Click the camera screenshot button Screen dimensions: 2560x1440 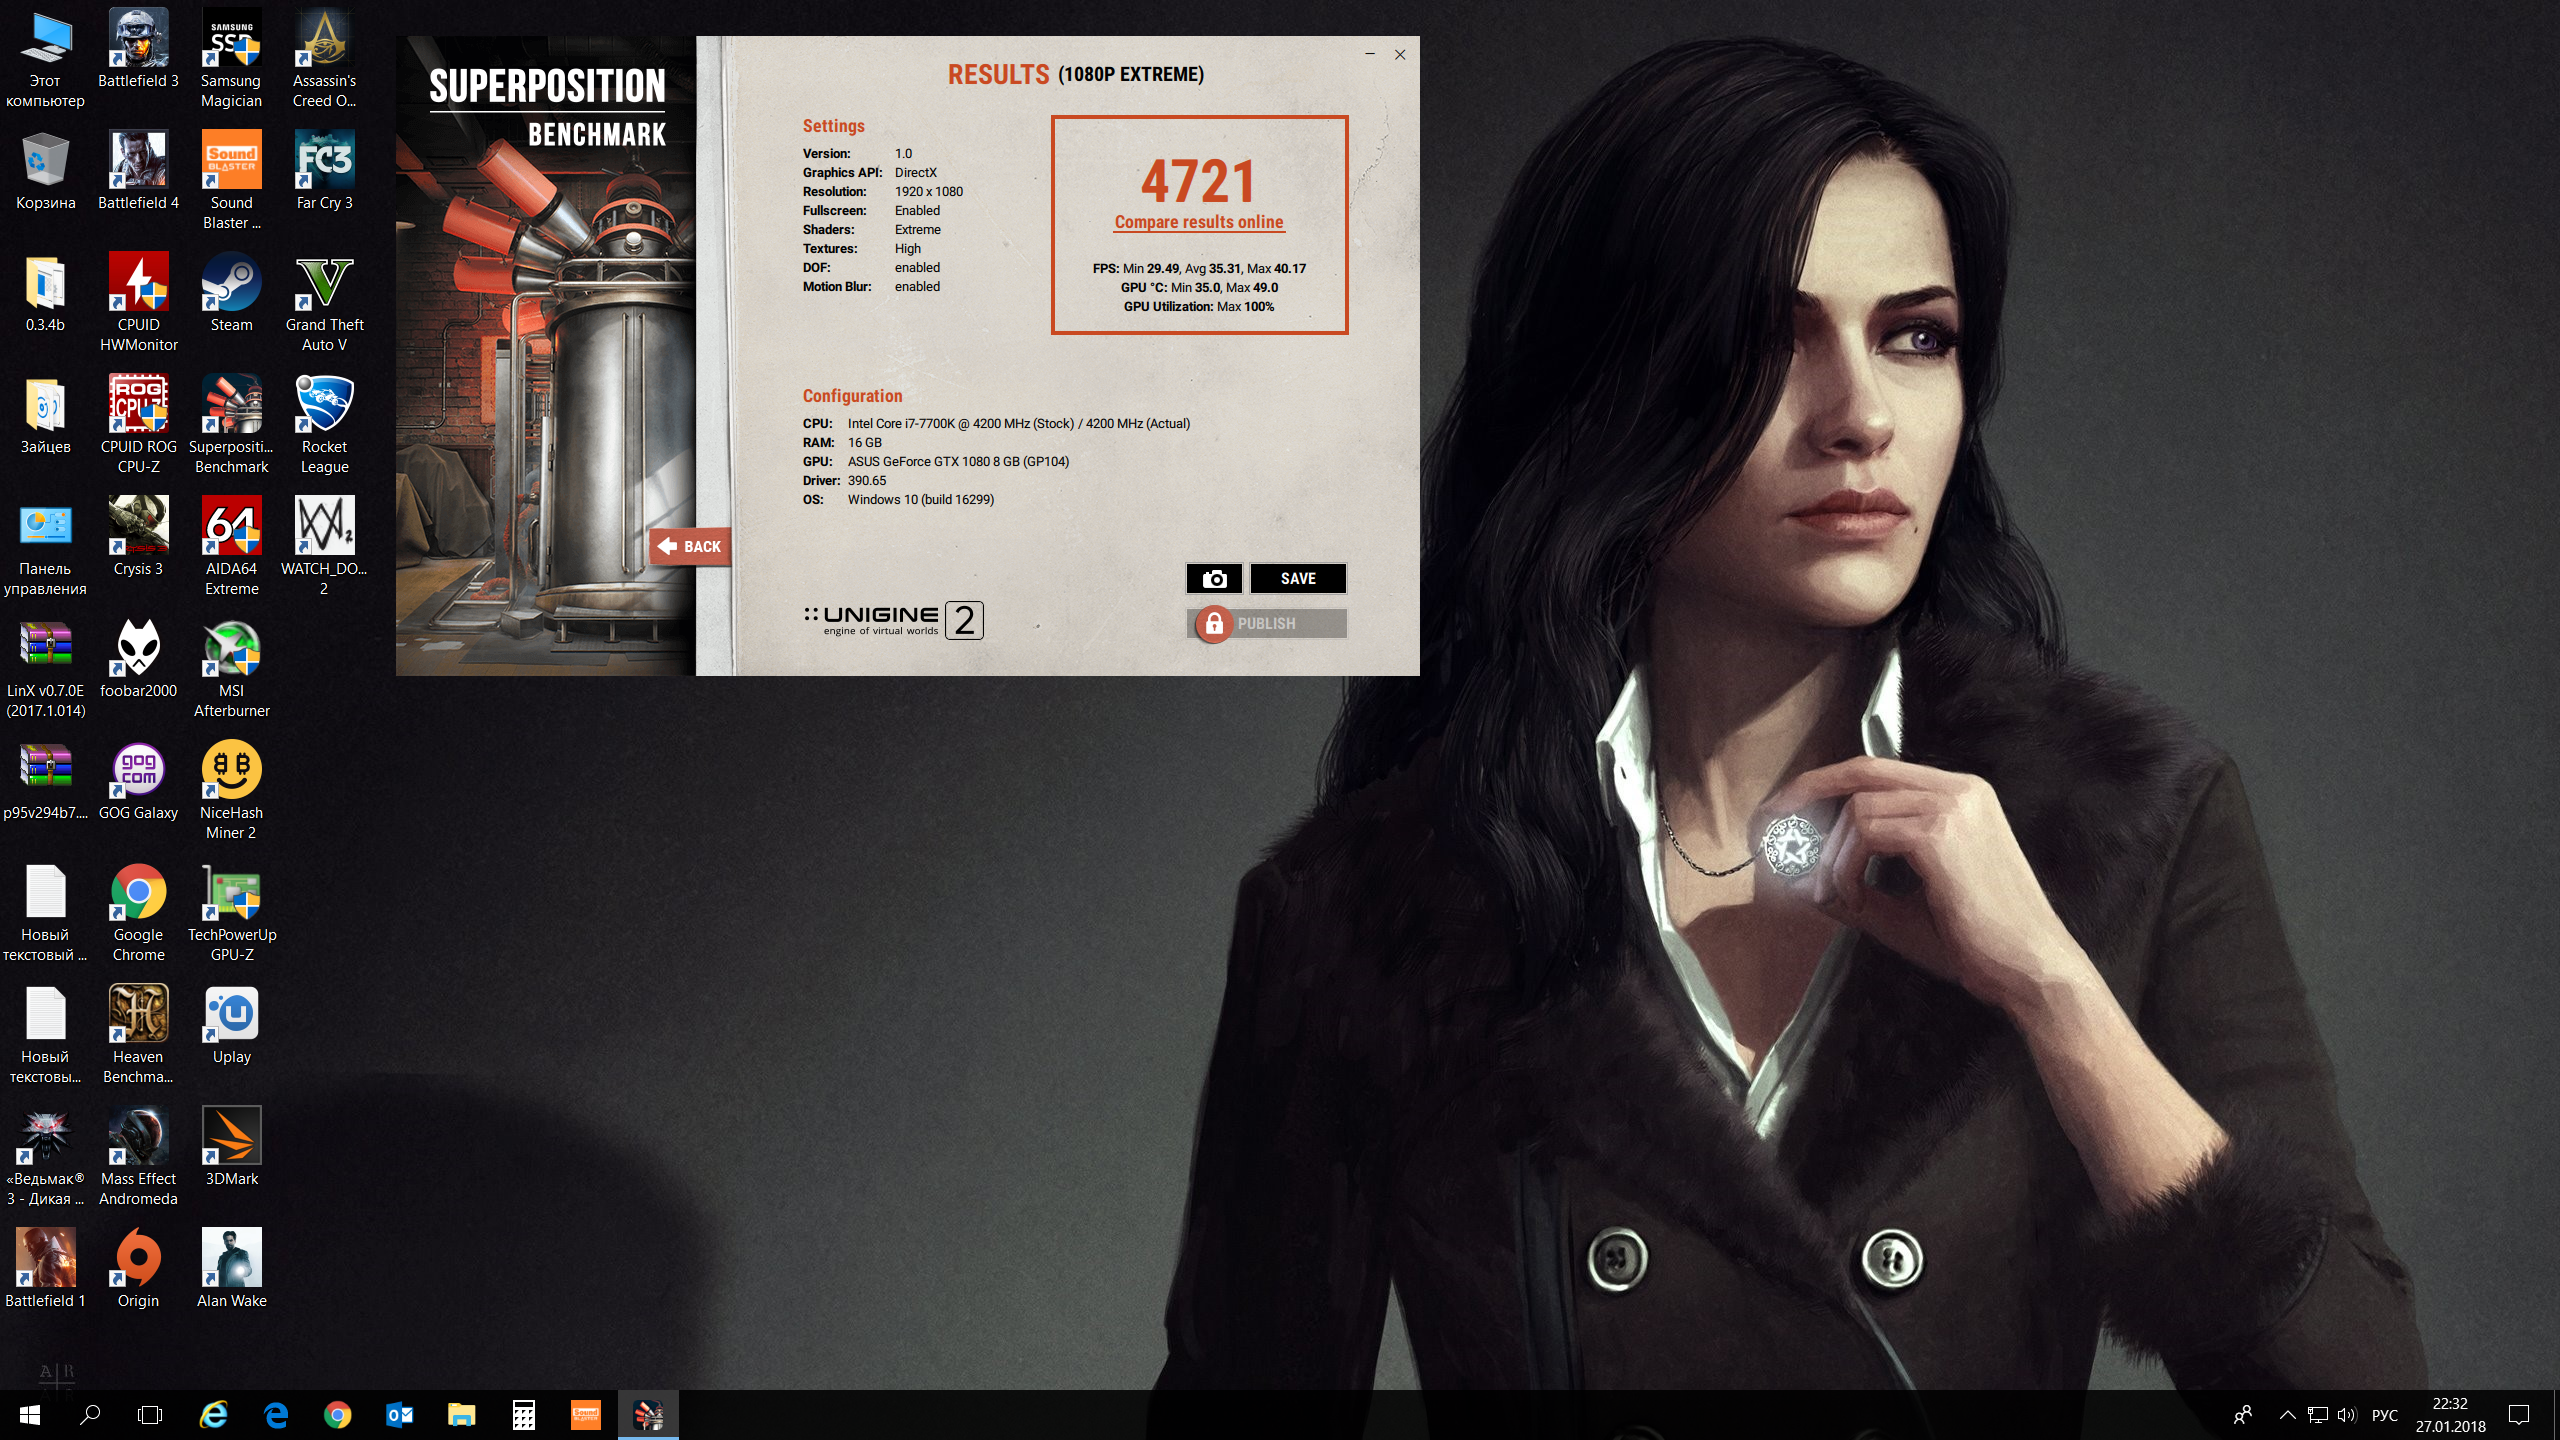tap(1214, 578)
